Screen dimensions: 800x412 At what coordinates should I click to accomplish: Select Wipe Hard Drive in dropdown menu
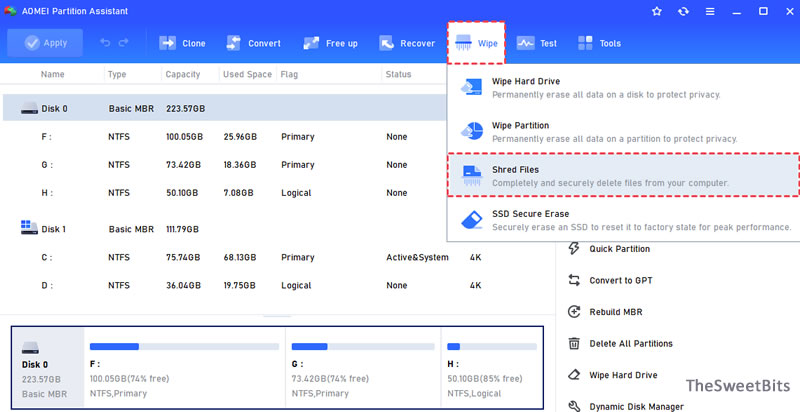pyautogui.click(x=623, y=87)
